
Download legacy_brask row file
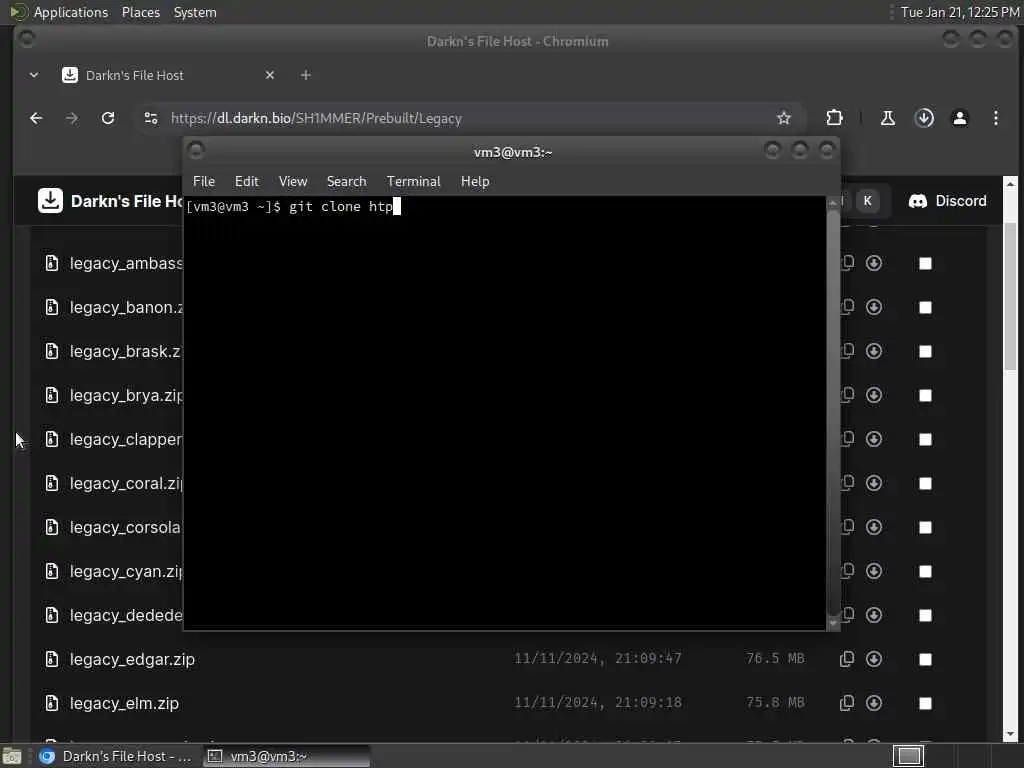pyautogui.click(x=874, y=351)
